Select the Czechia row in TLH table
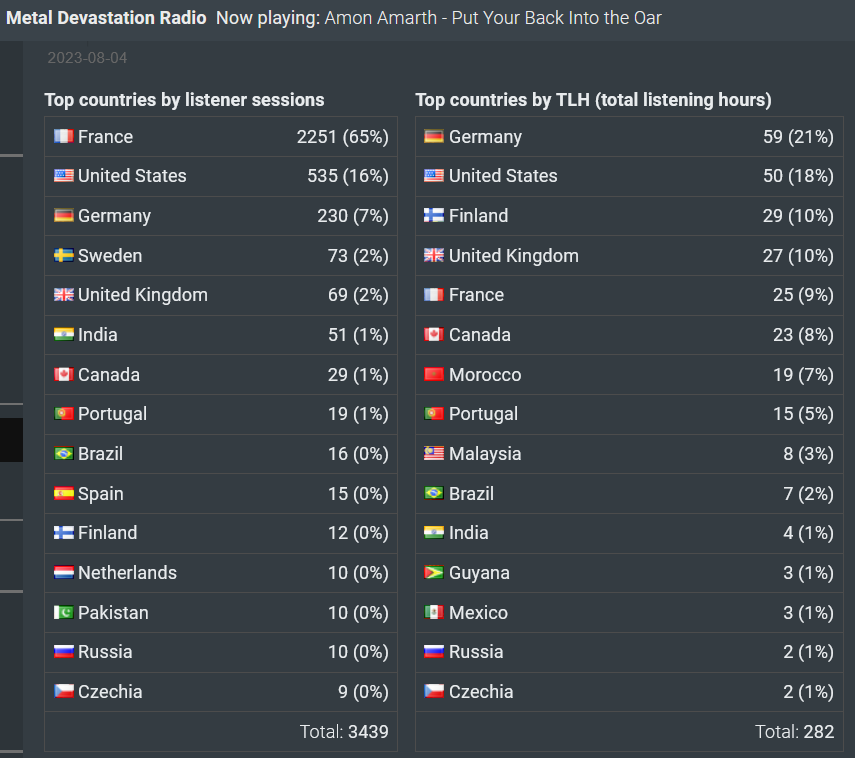 [x=629, y=692]
